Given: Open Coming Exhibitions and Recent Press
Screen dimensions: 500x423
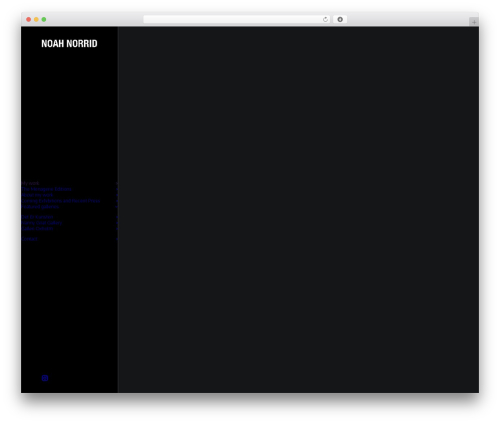Looking at the screenshot, I should click(x=61, y=201).
